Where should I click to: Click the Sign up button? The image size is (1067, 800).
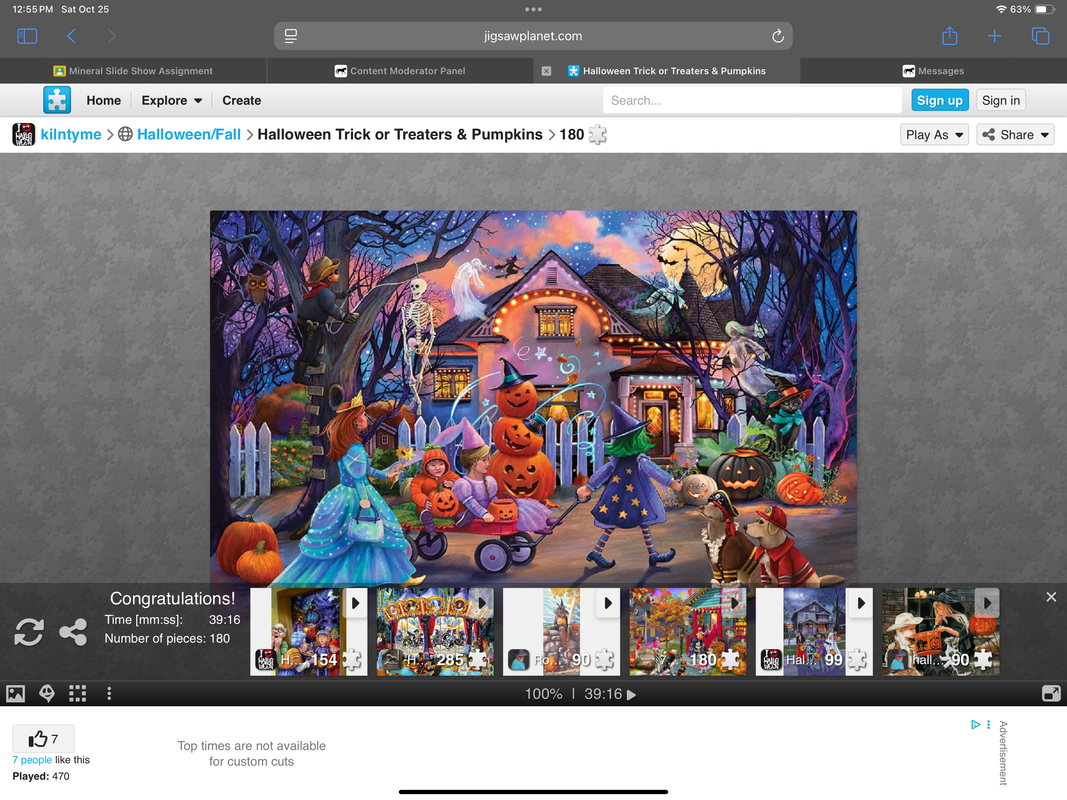coord(940,101)
